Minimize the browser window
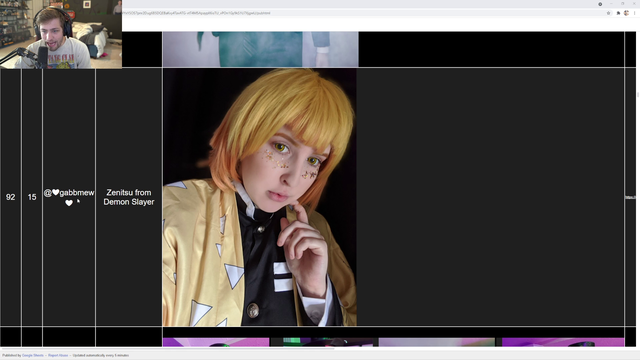This screenshot has height=360, width=640. [611, 4]
